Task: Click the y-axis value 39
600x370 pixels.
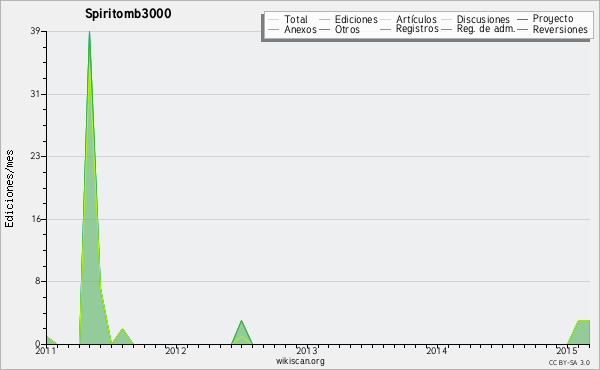Action: 35,31
